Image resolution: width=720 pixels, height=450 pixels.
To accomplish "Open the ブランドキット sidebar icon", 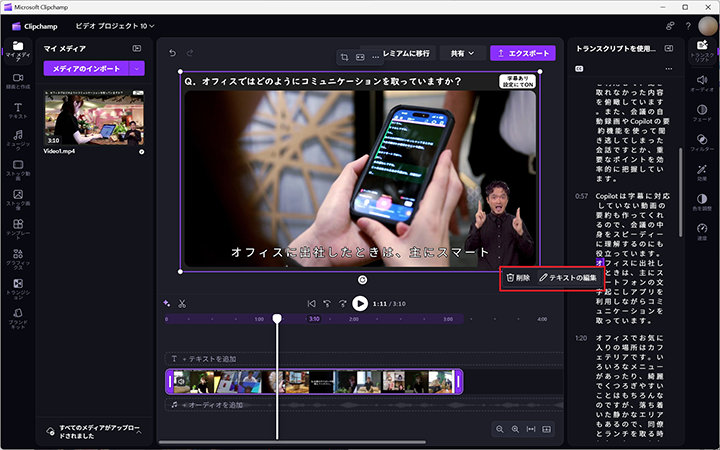I will tap(18, 318).
